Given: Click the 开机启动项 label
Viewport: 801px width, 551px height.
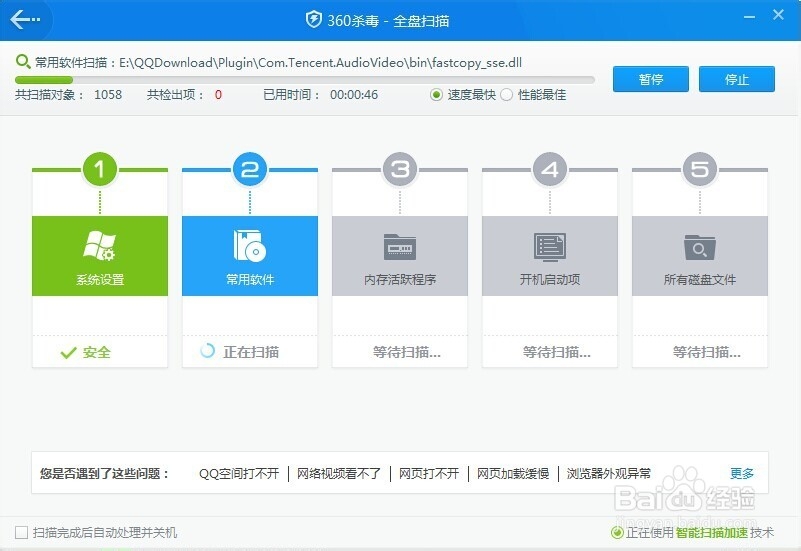Looking at the screenshot, I should [550, 280].
